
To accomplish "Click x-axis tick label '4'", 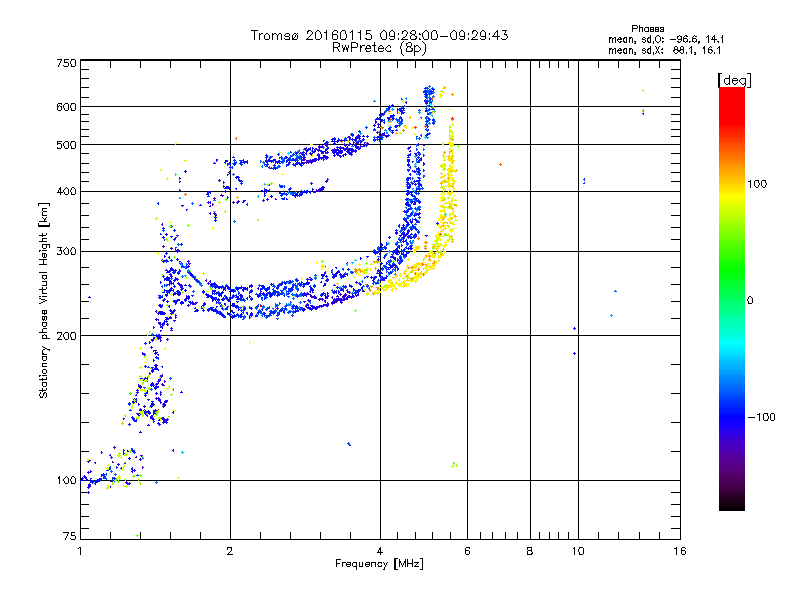I will tap(380, 551).
